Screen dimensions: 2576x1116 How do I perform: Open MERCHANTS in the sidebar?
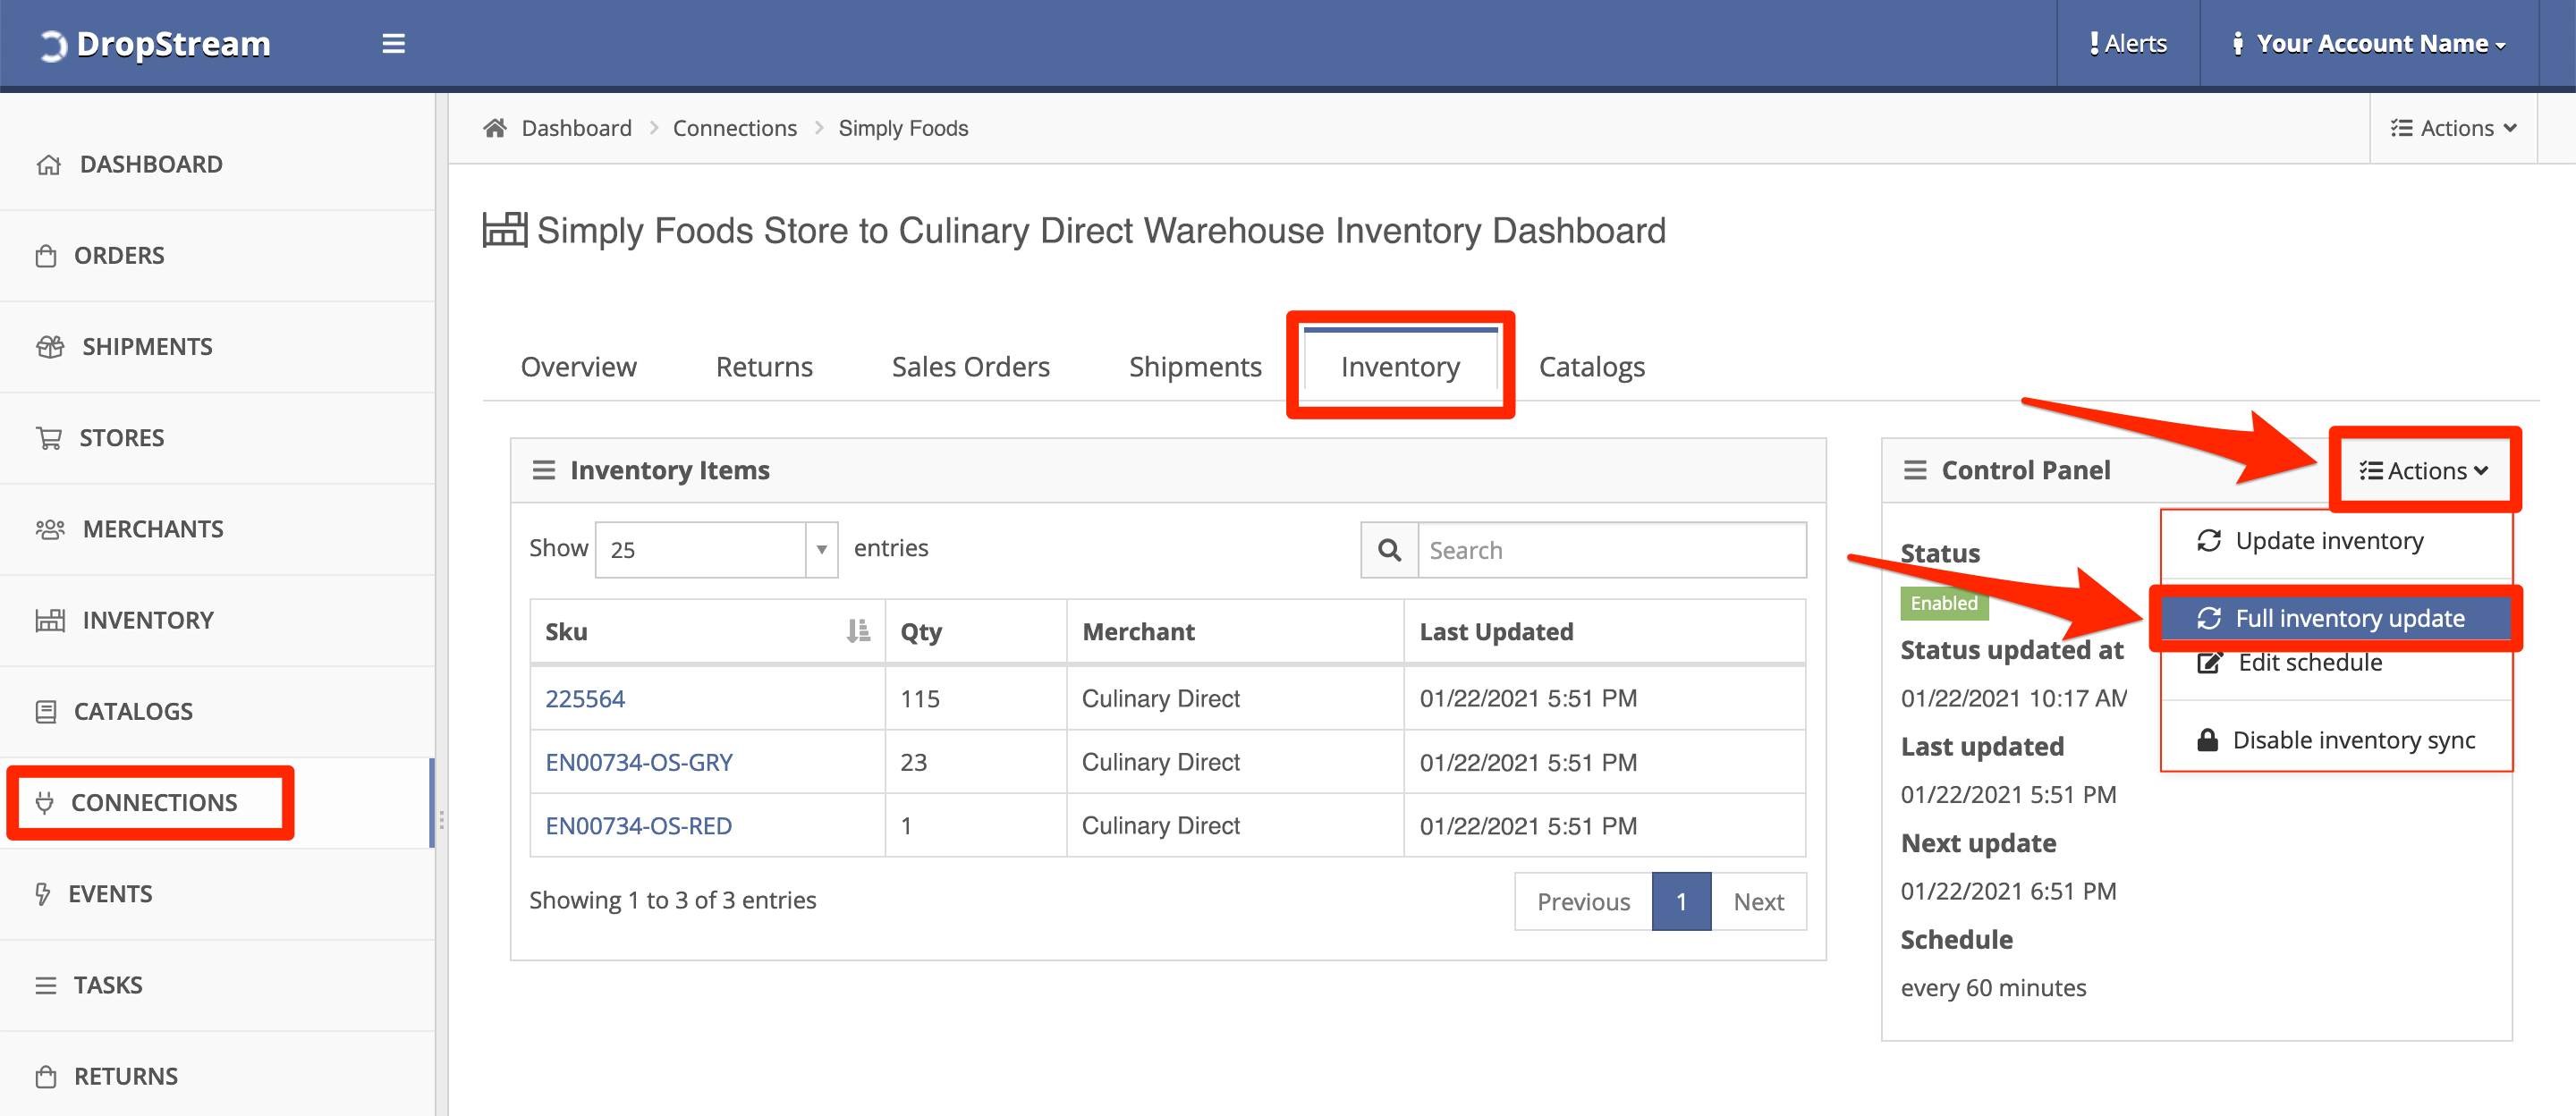point(153,529)
